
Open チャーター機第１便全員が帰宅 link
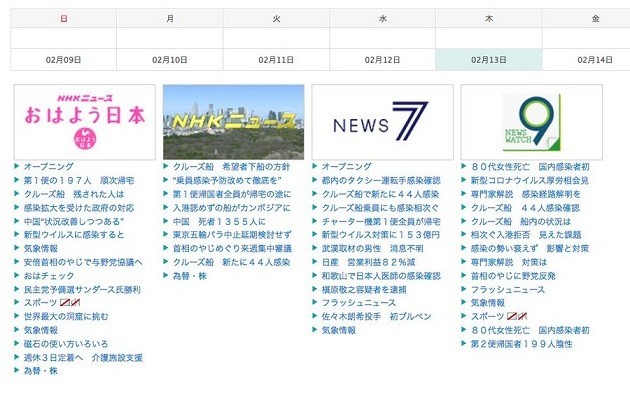tap(381, 221)
